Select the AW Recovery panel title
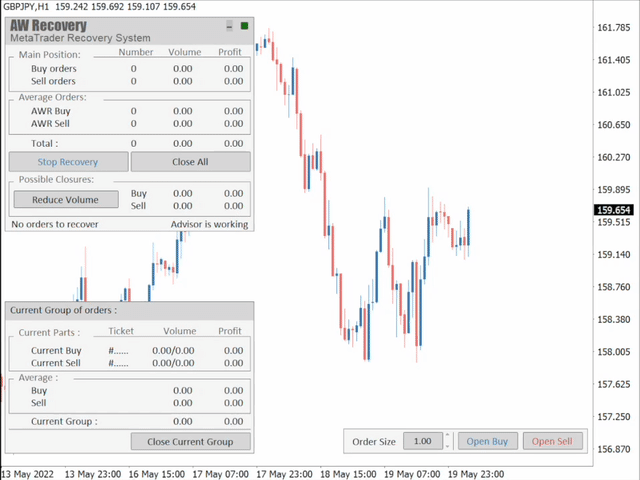The height and width of the screenshot is (480, 640). [x=48, y=25]
